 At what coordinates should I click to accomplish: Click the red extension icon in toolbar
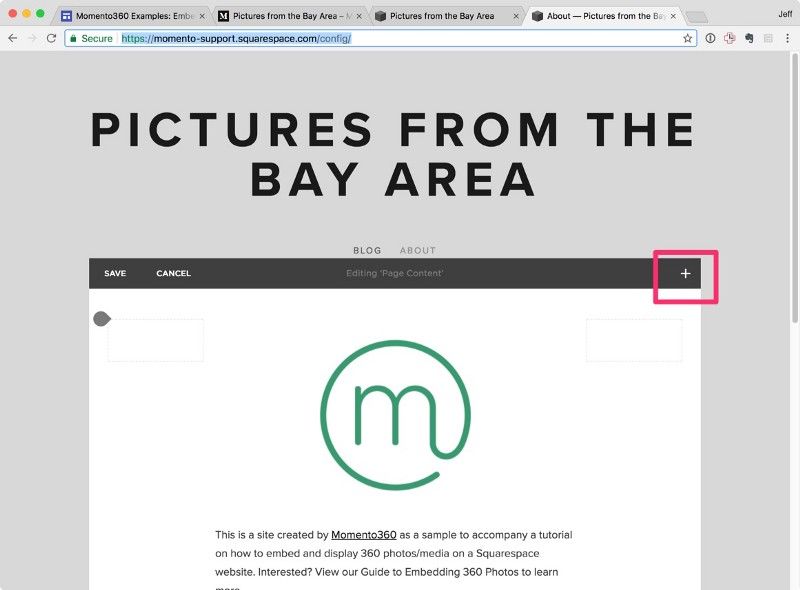point(730,38)
